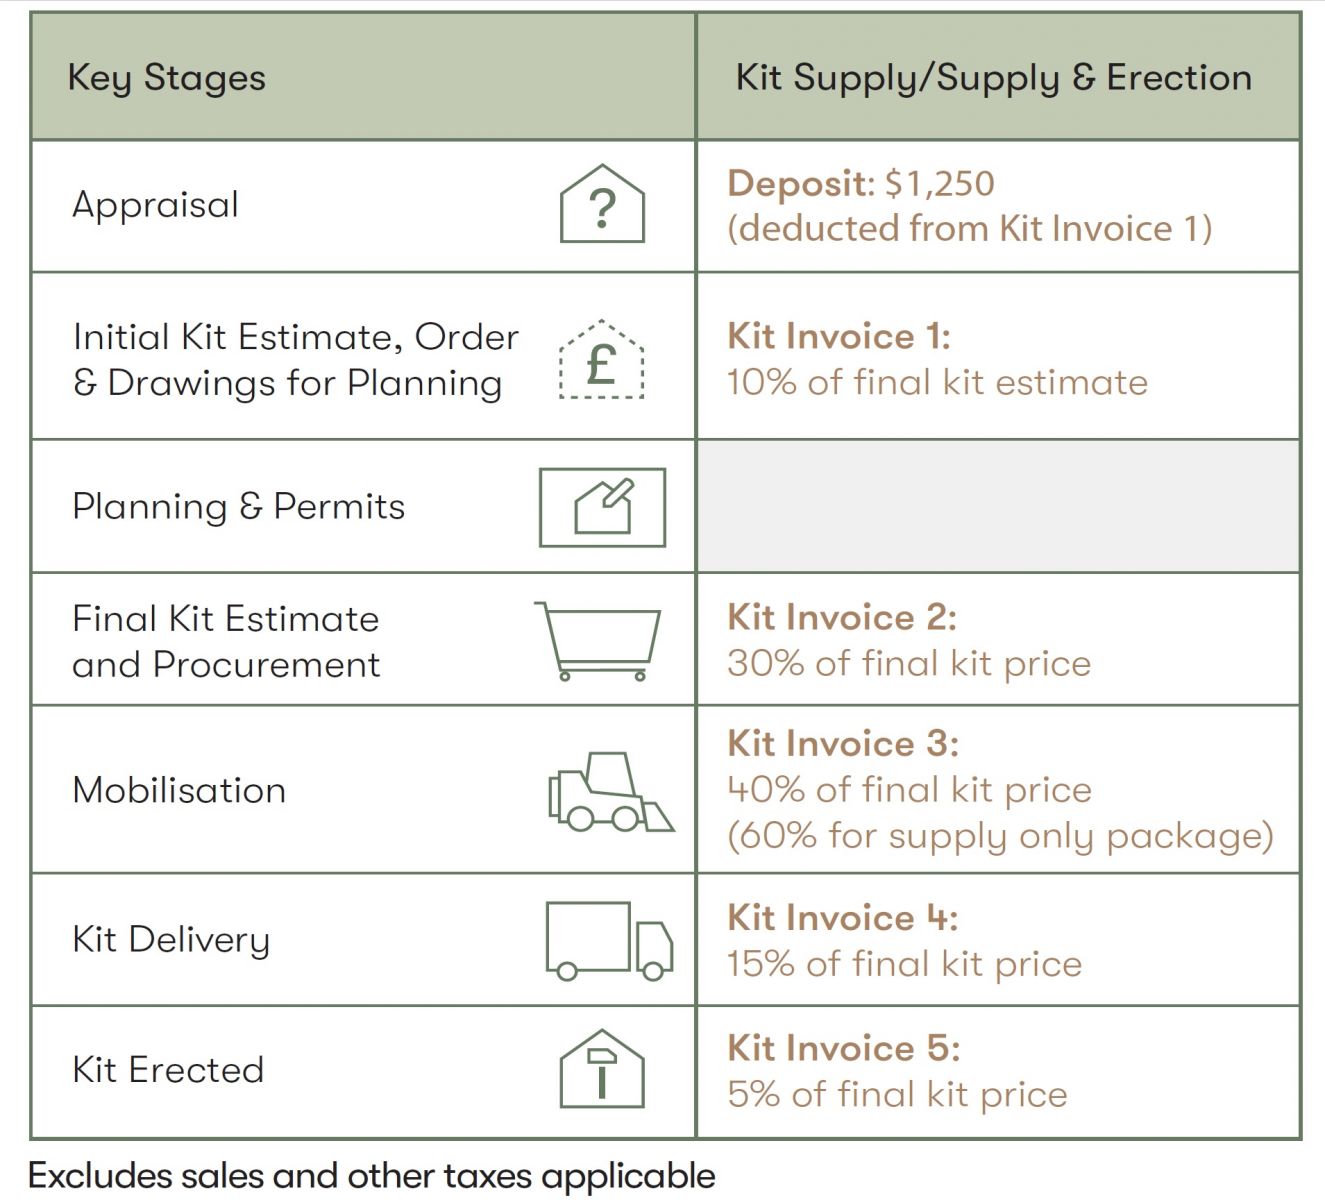Click the Final Kit Estimate and Procurement label
The image size is (1325, 1200).
point(226,641)
